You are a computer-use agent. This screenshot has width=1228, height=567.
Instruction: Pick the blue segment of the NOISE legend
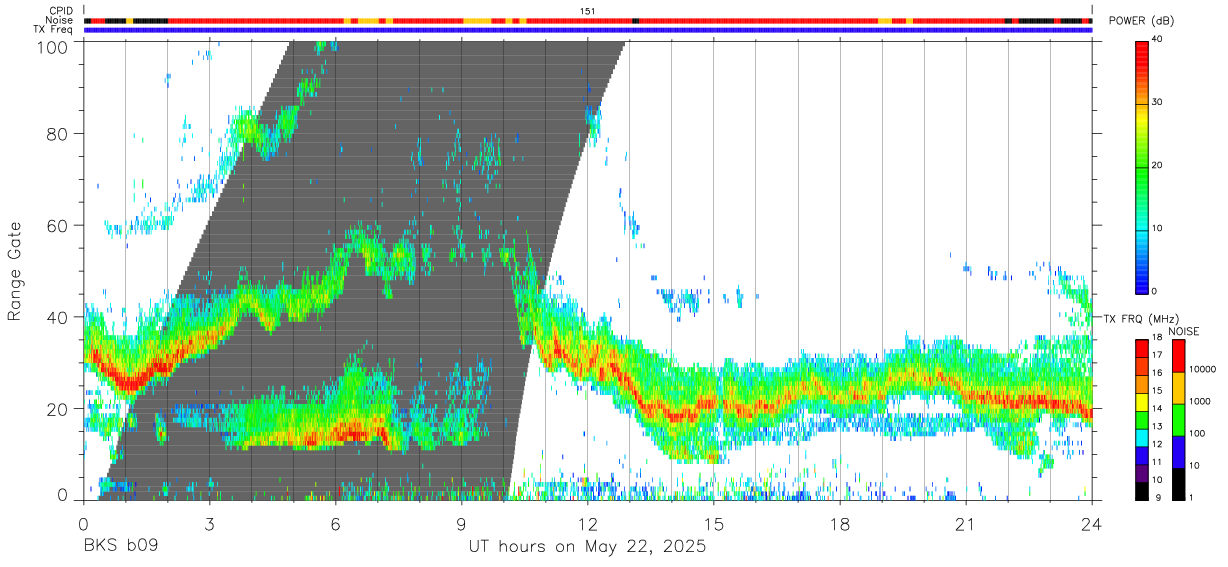[1177, 453]
